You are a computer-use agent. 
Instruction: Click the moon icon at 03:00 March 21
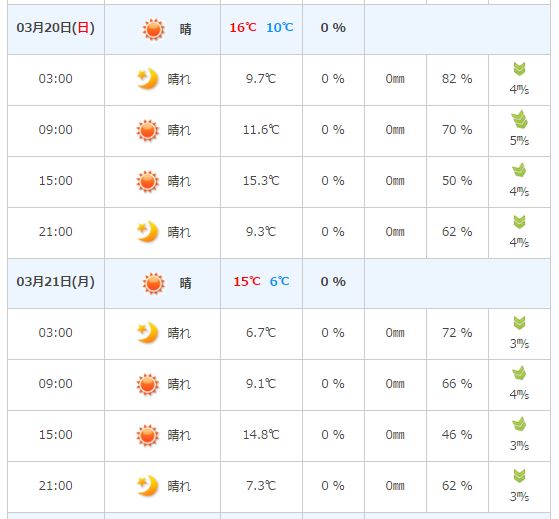click(148, 333)
